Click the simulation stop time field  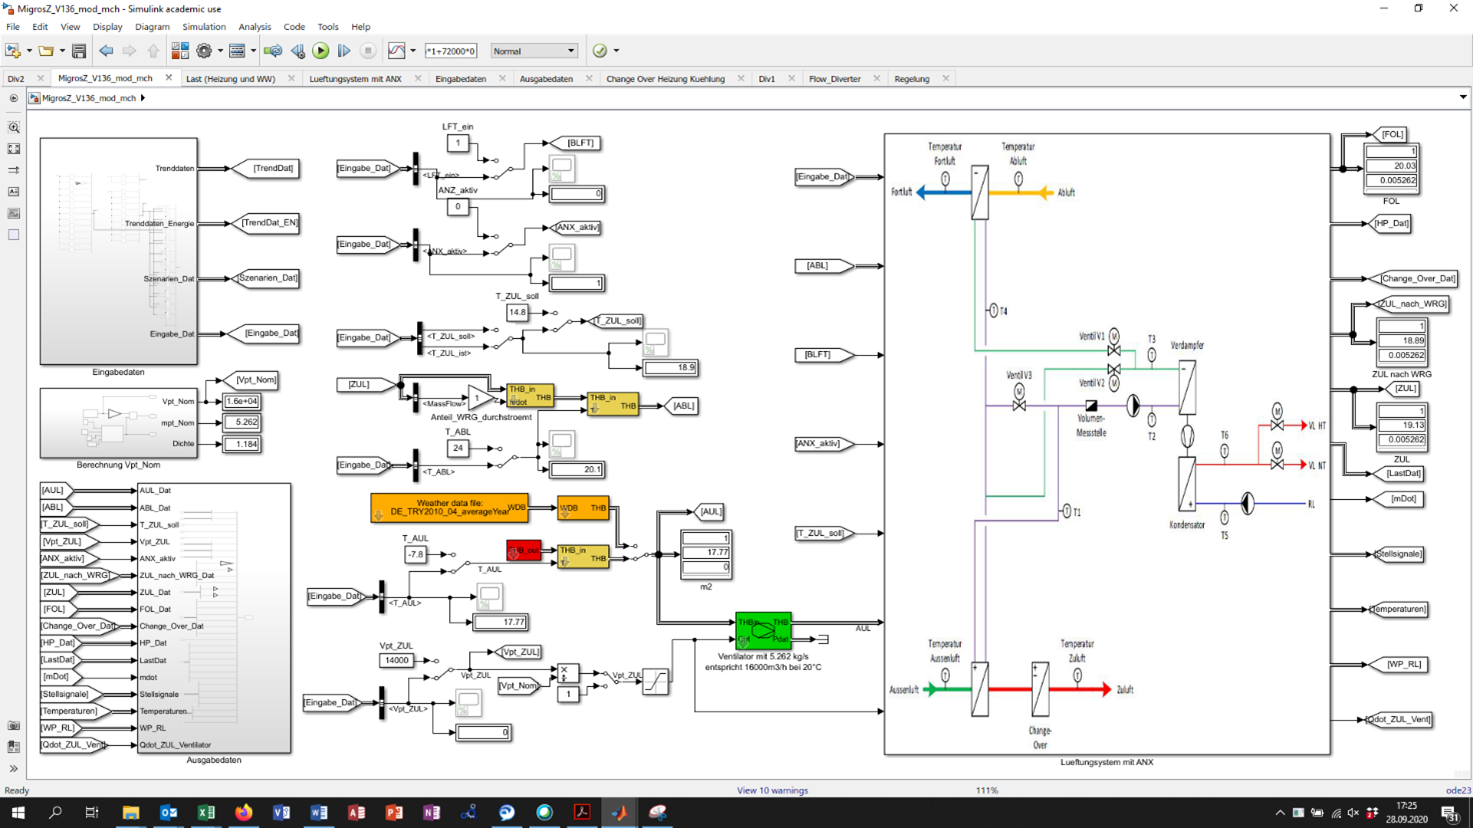tap(451, 51)
